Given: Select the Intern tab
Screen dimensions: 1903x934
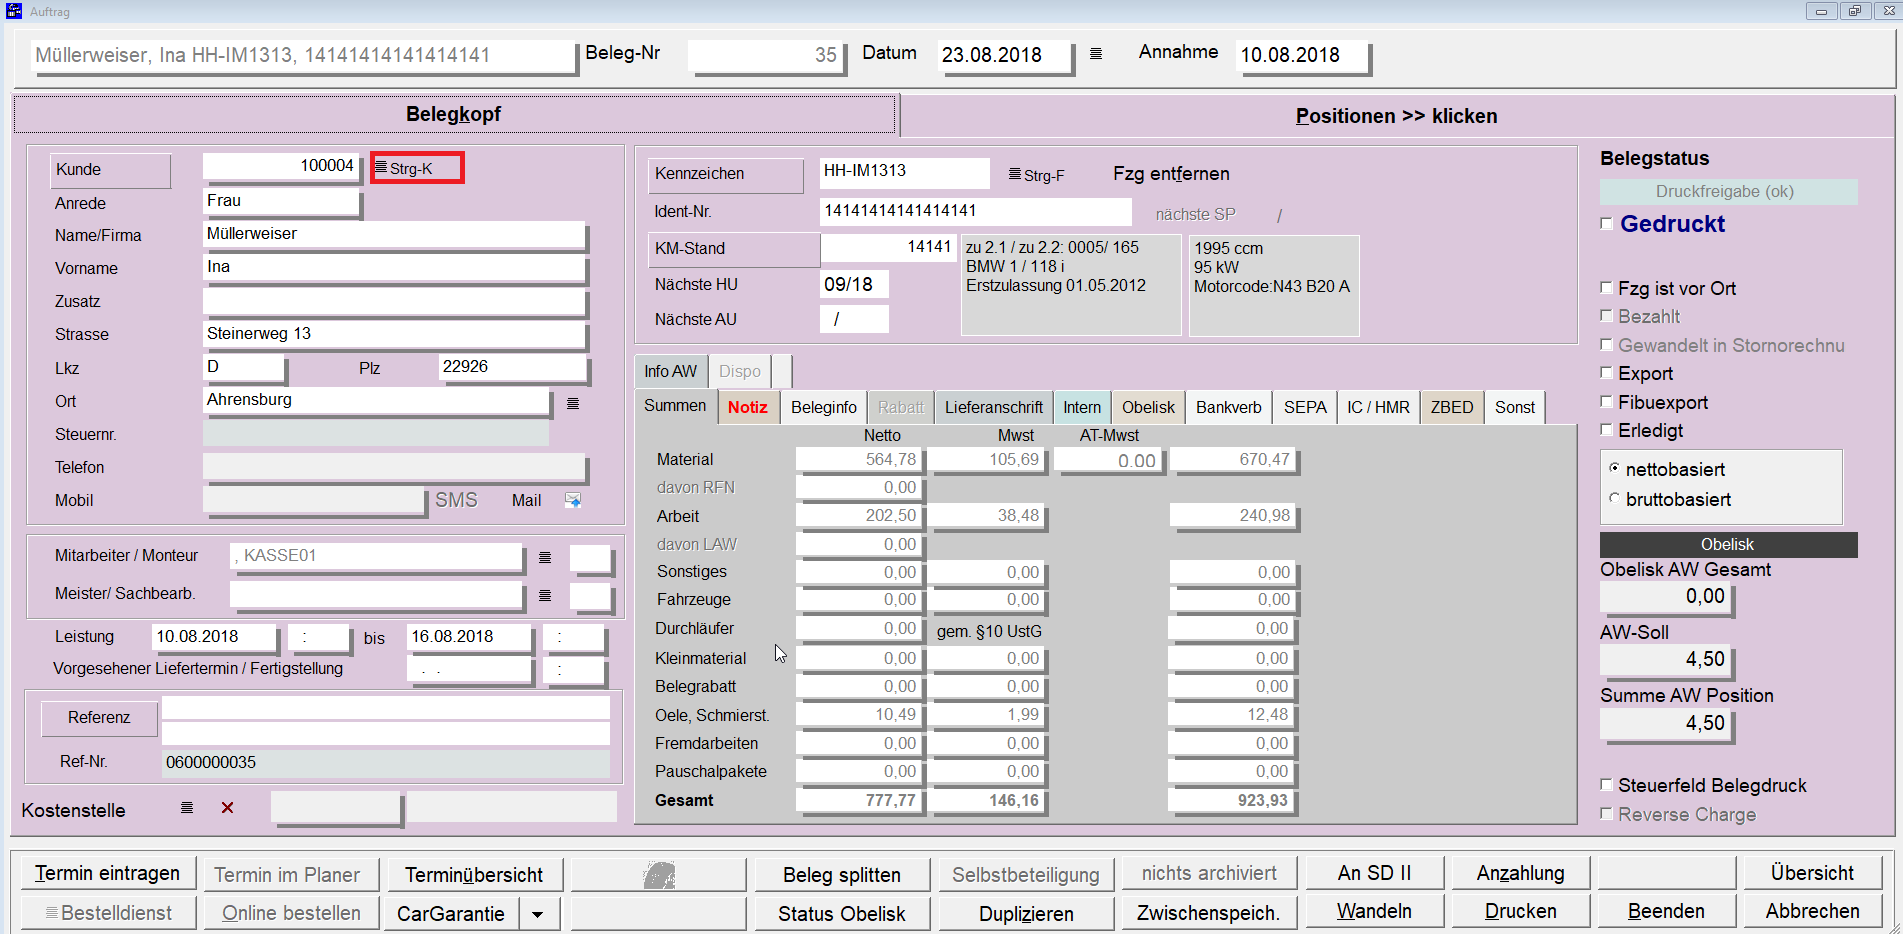Looking at the screenshot, I should 1082,407.
